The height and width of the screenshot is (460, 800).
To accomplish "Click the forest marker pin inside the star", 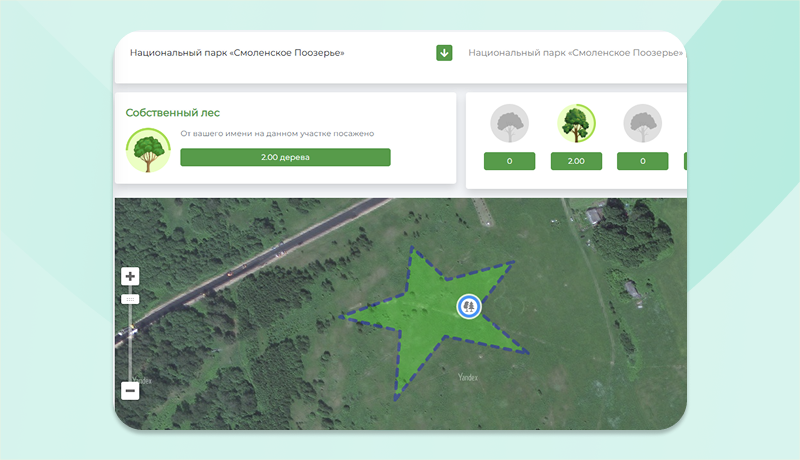I will pyautogui.click(x=468, y=306).
